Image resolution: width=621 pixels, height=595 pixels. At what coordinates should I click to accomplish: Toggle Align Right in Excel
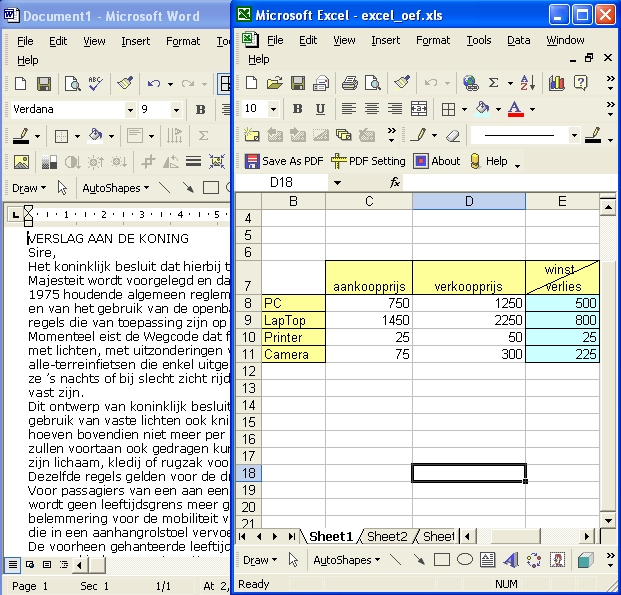[x=395, y=109]
